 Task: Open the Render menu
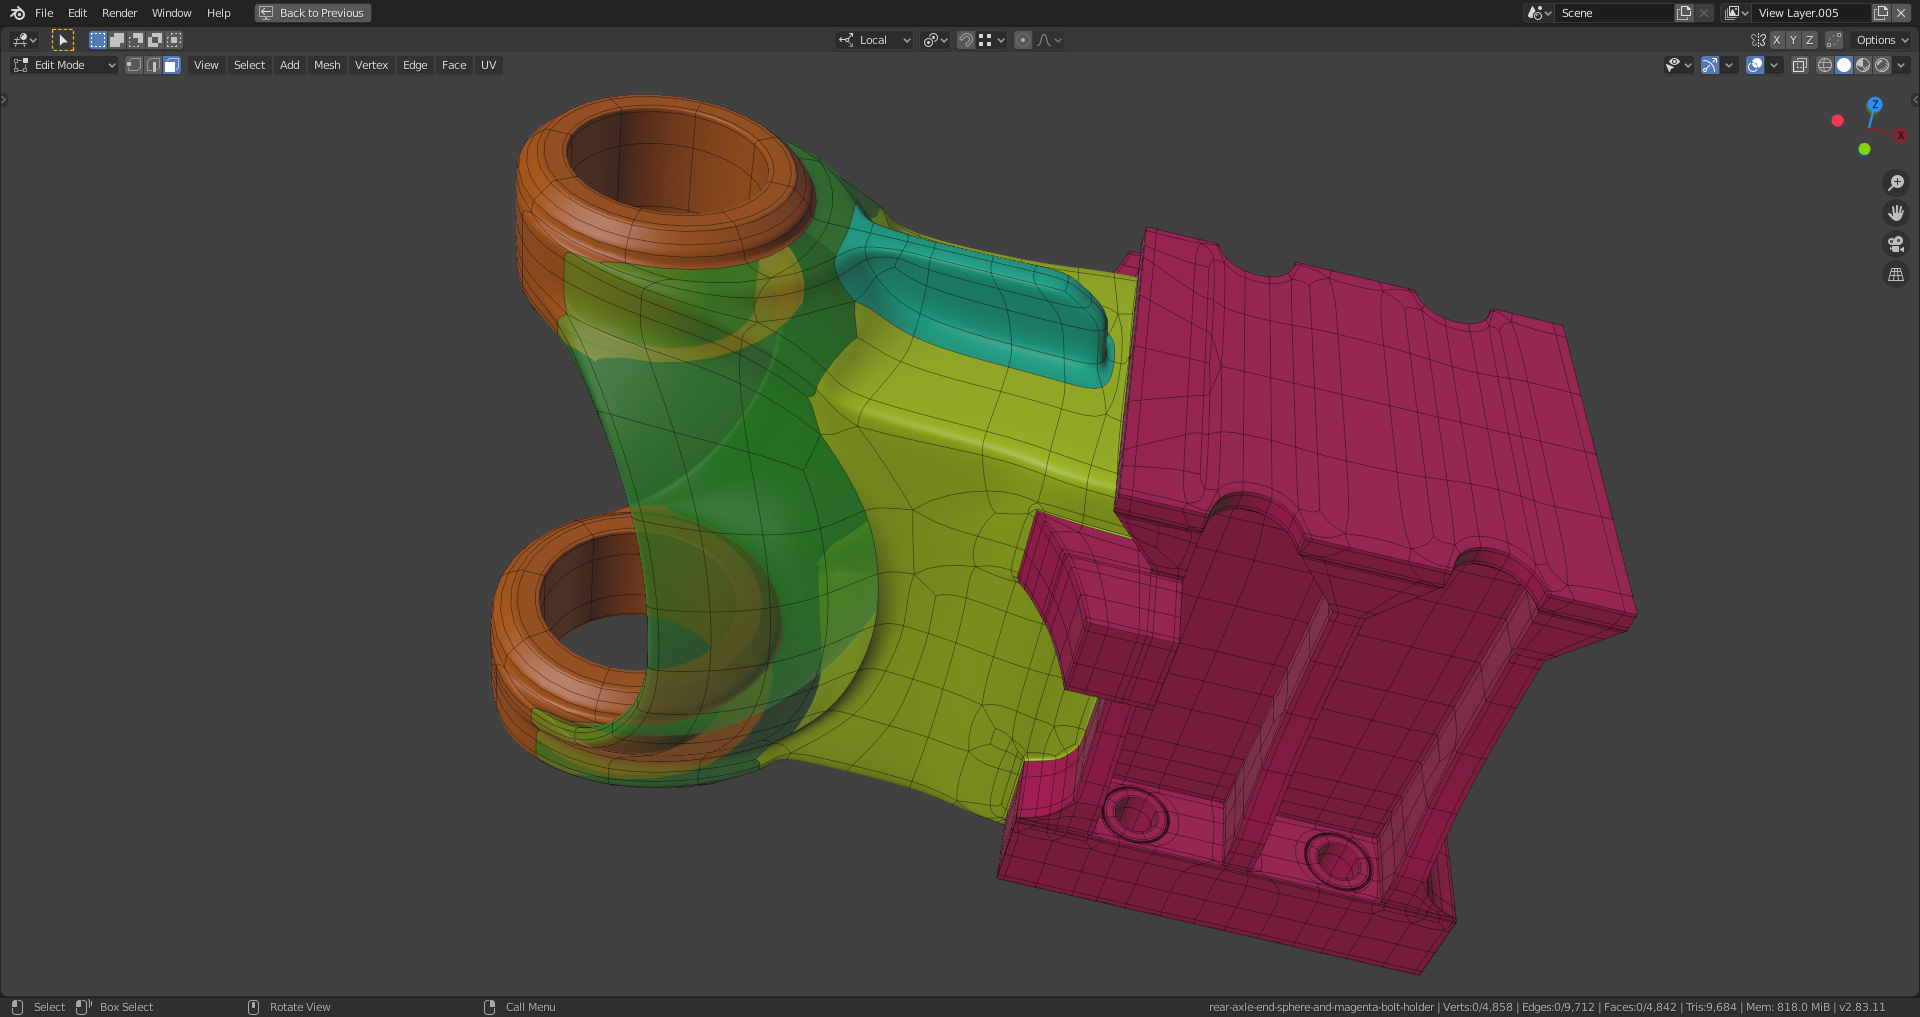click(x=120, y=13)
